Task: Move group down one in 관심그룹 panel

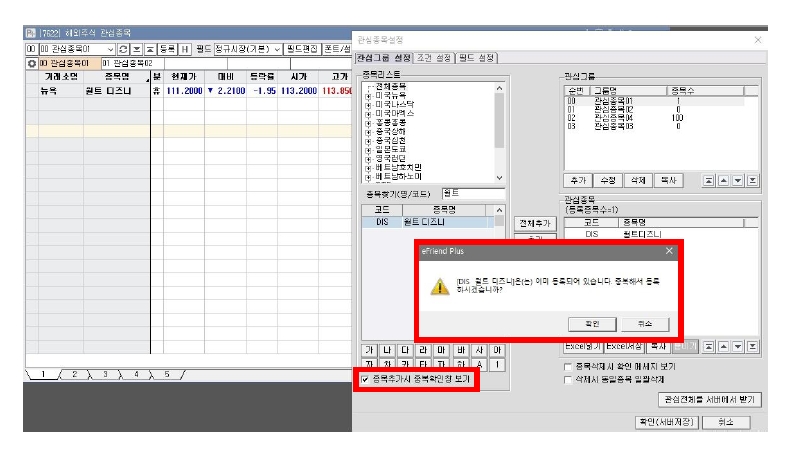Action: tap(738, 180)
